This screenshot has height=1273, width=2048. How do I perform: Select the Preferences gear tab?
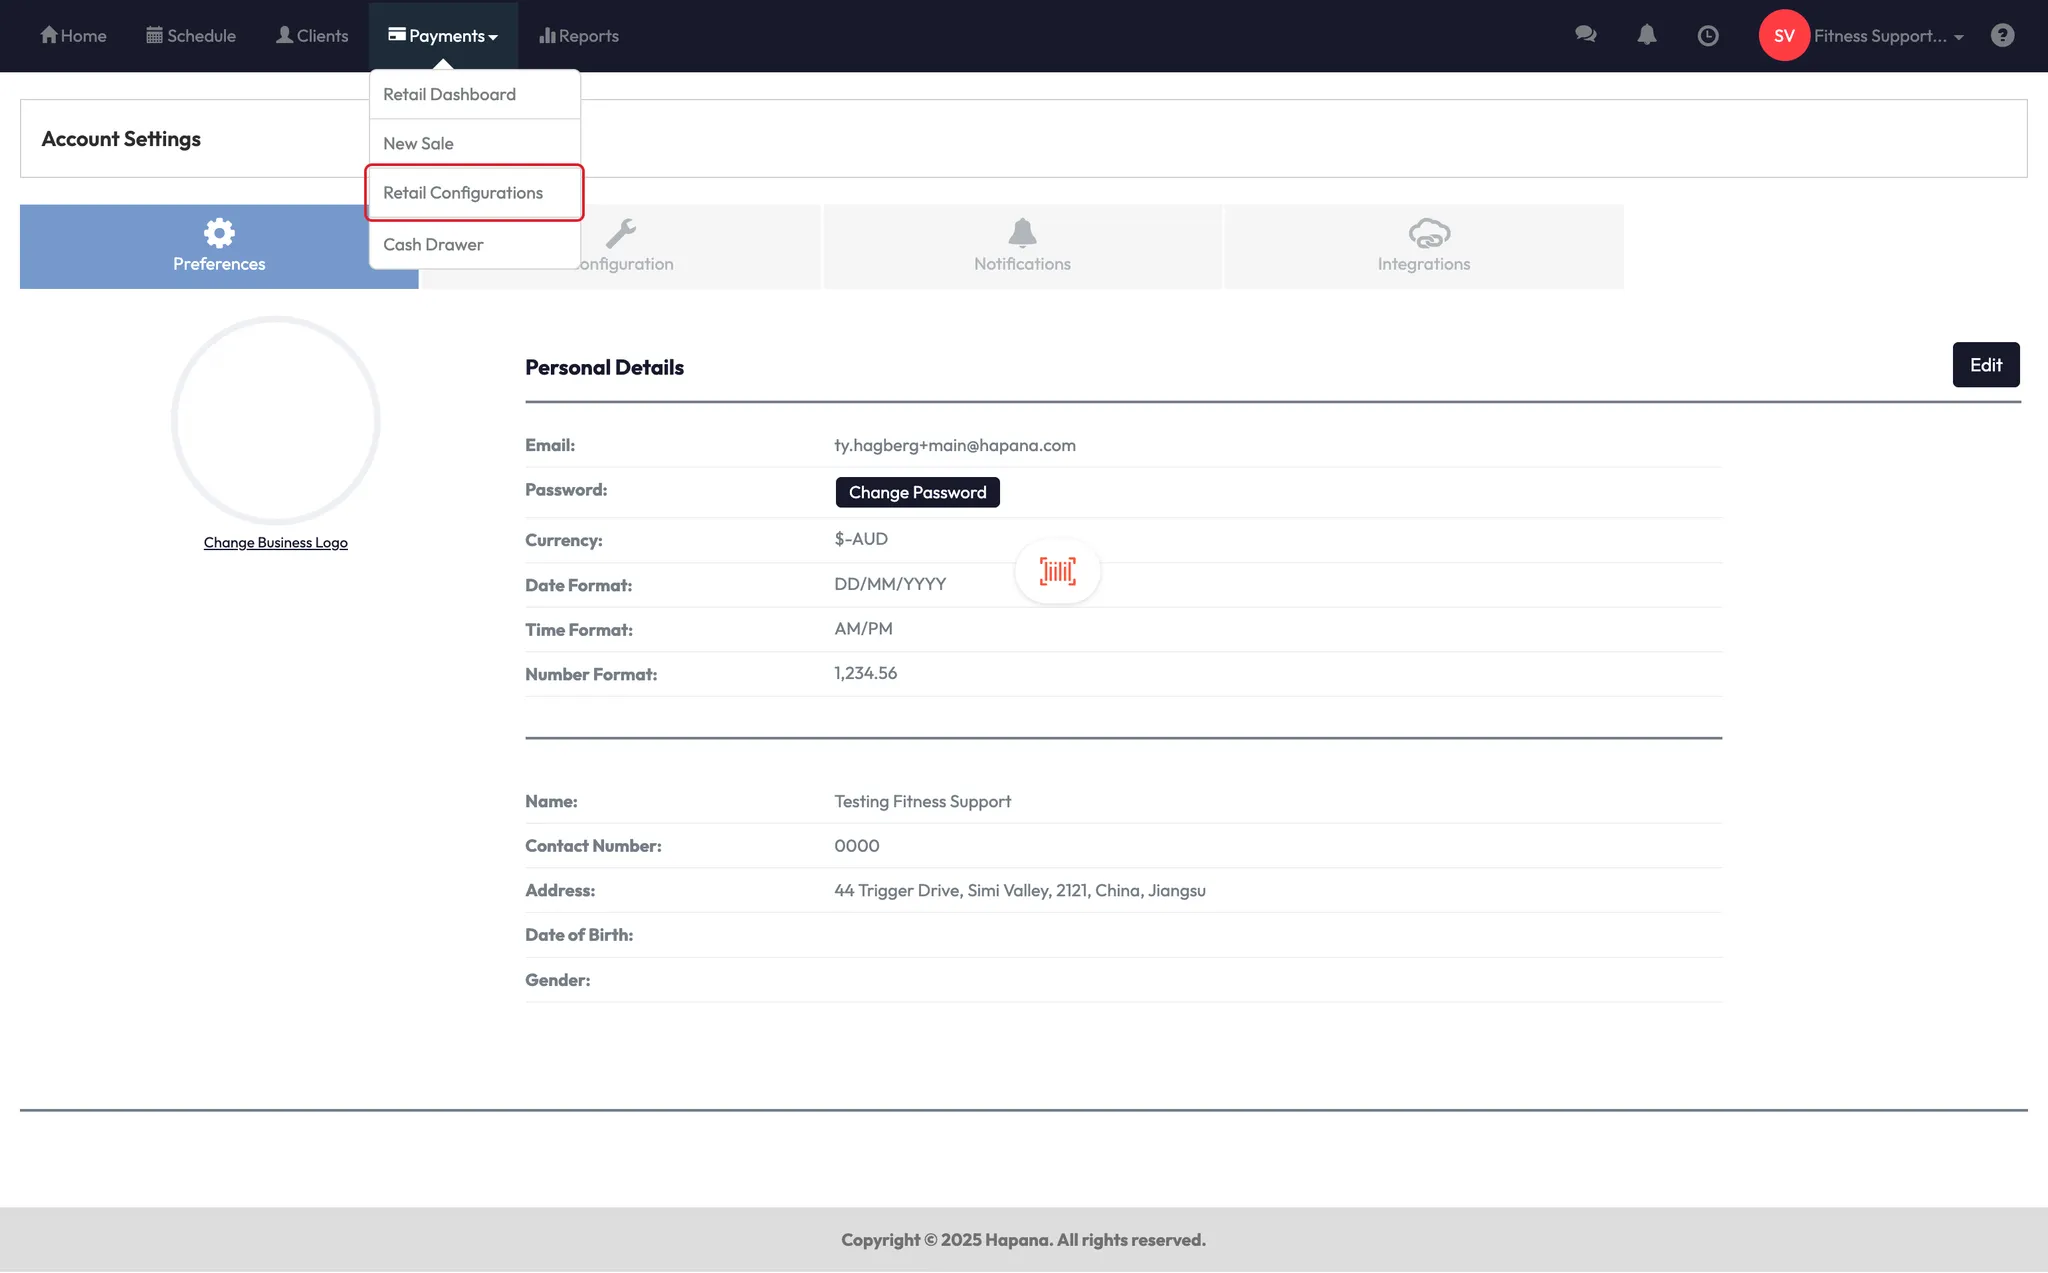point(218,246)
